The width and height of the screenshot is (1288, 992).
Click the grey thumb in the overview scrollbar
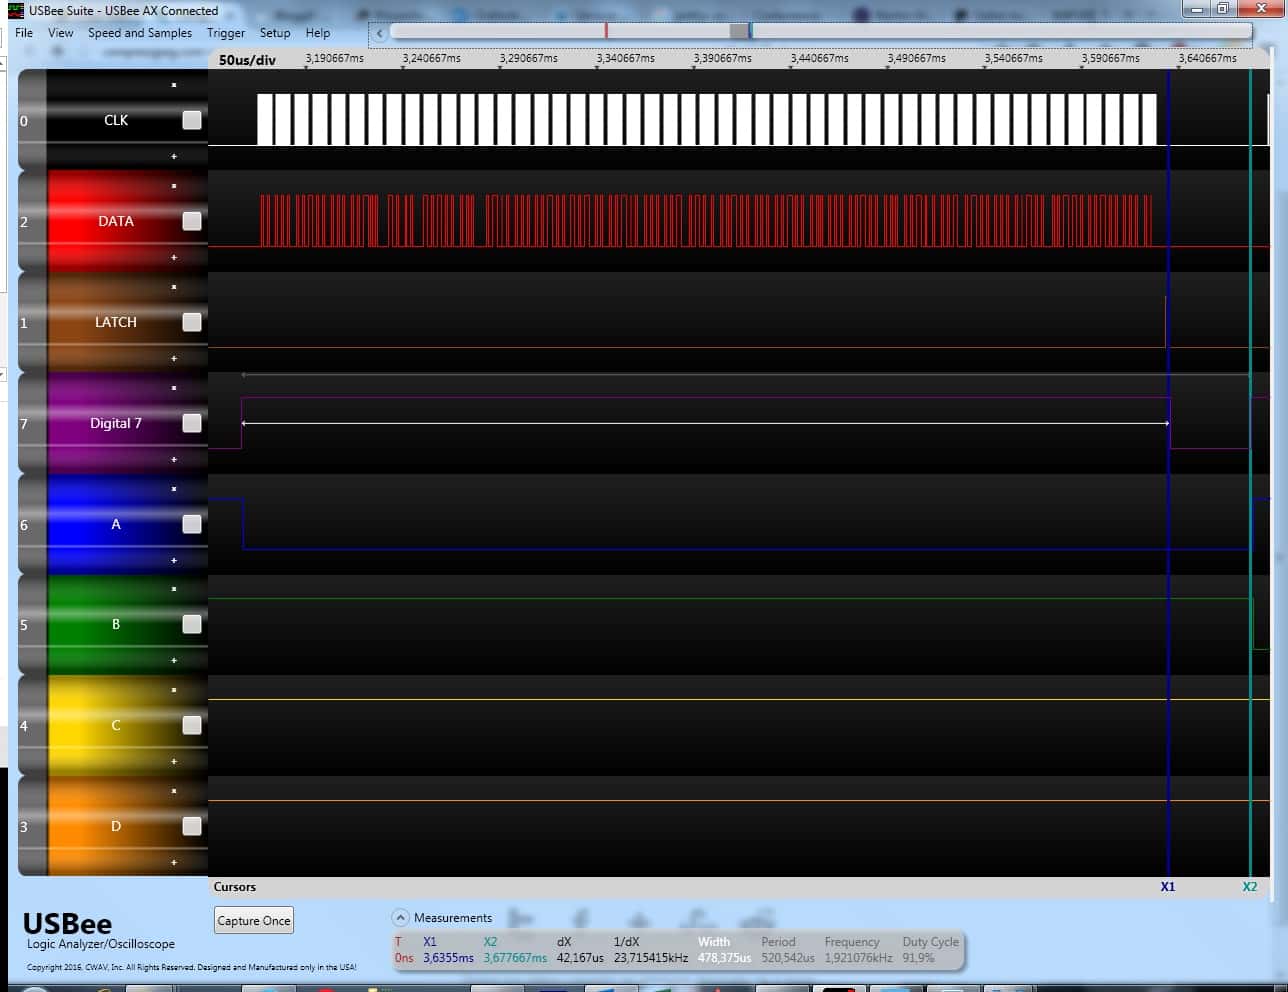click(x=739, y=32)
